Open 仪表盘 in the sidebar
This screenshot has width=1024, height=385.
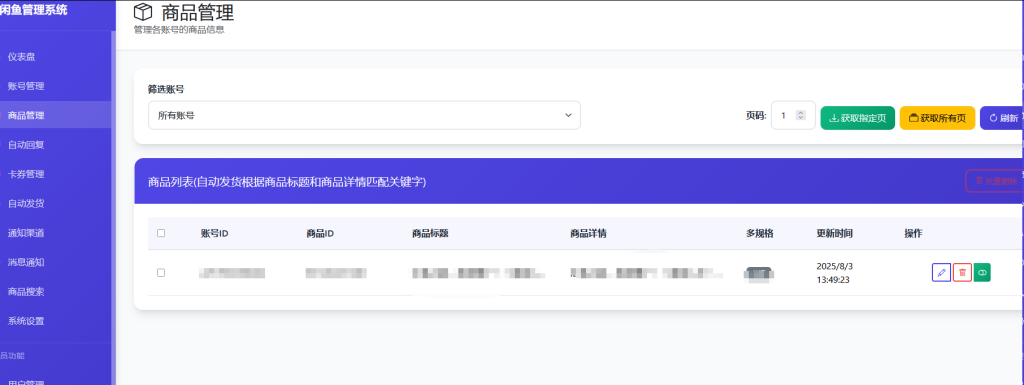tap(21, 57)
